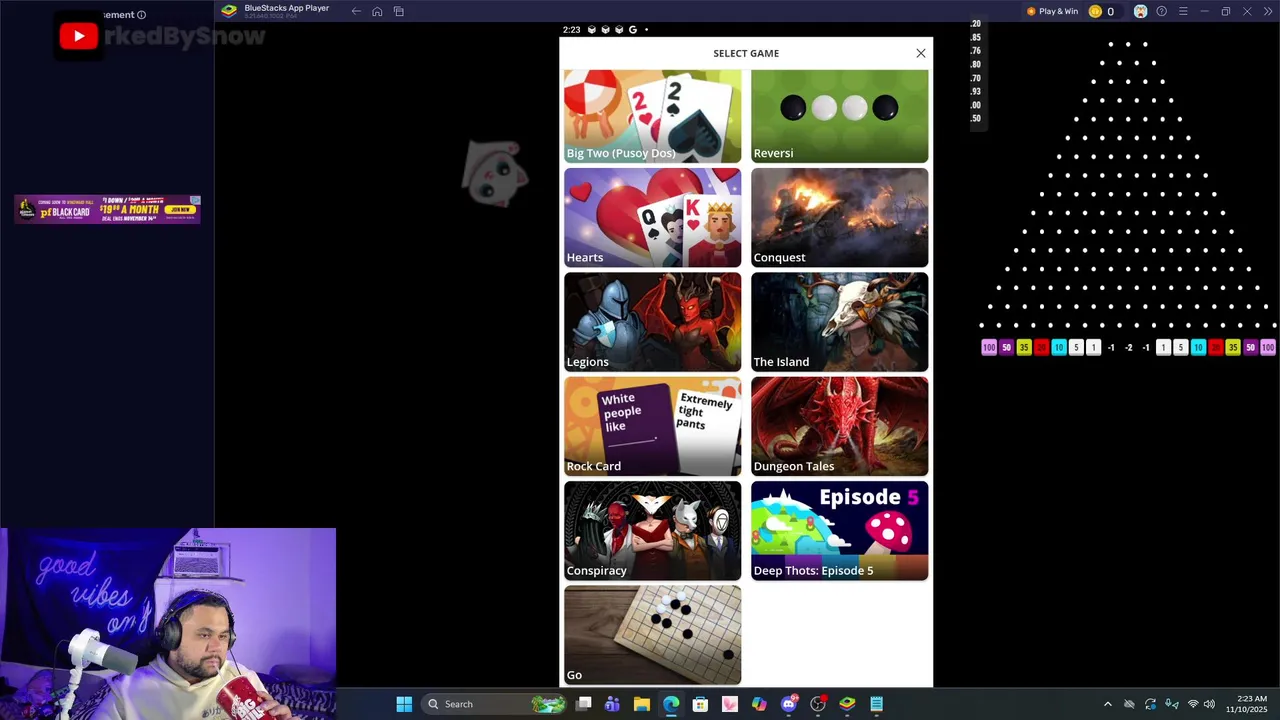Open File Explorer from taskbar
The width and height of the screenshot is (1280, 720).
642,704
